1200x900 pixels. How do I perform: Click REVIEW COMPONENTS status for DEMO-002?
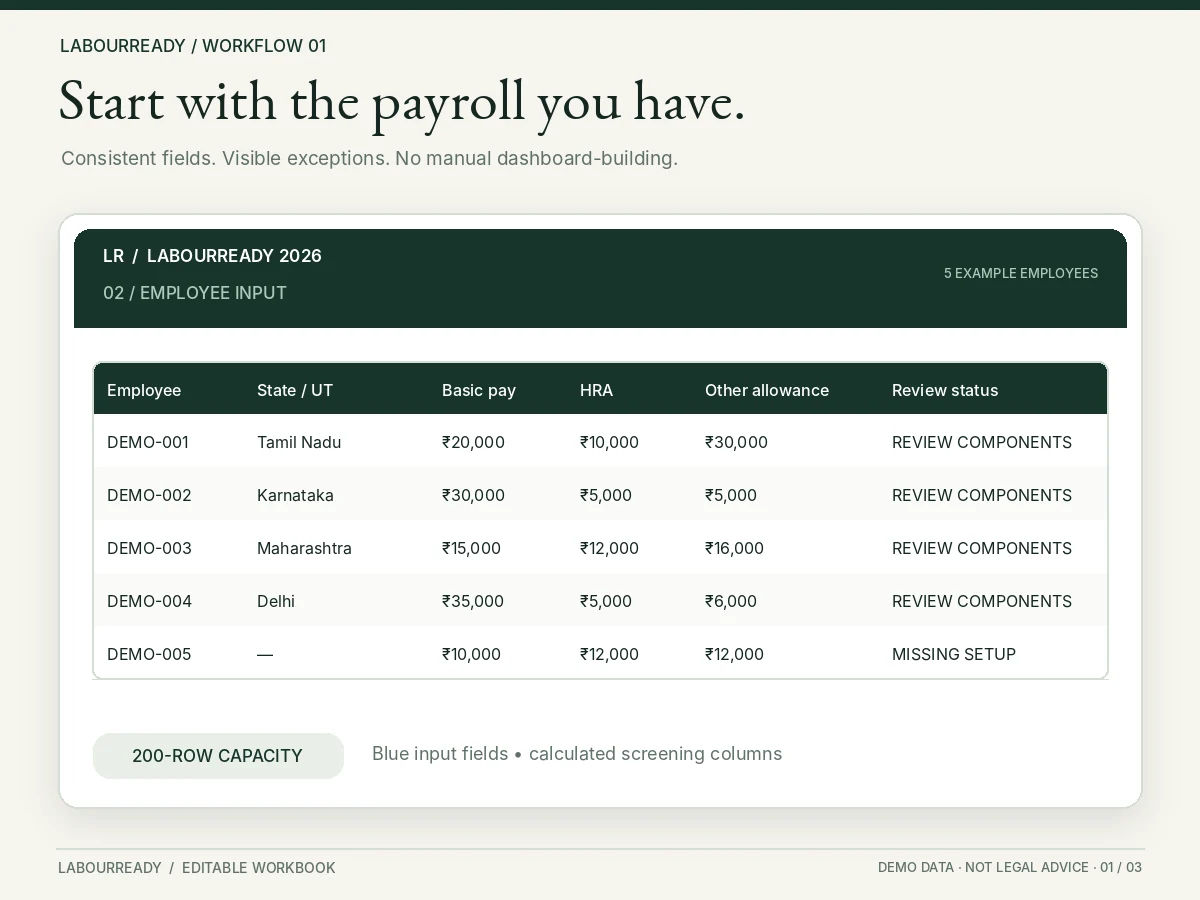(x=982, y=495)
